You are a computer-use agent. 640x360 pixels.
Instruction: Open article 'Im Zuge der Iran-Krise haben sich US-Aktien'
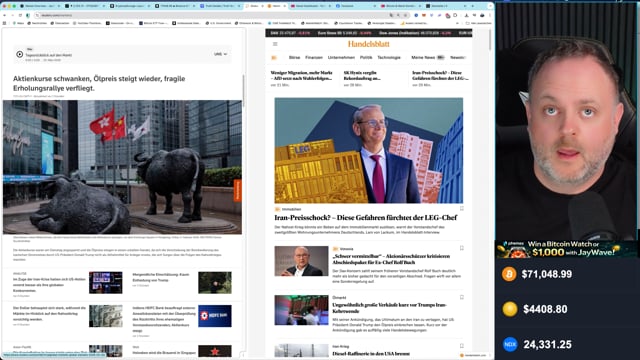(49, 285)
